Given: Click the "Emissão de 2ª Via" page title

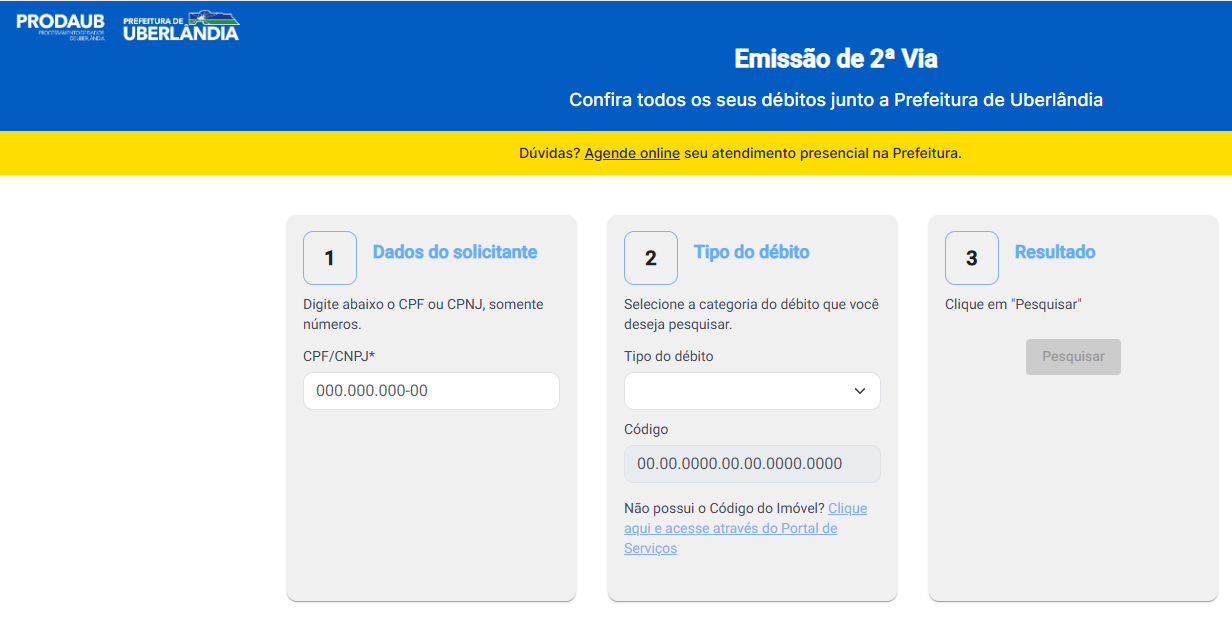Looking at the screenshot, I should coord(835,59).
